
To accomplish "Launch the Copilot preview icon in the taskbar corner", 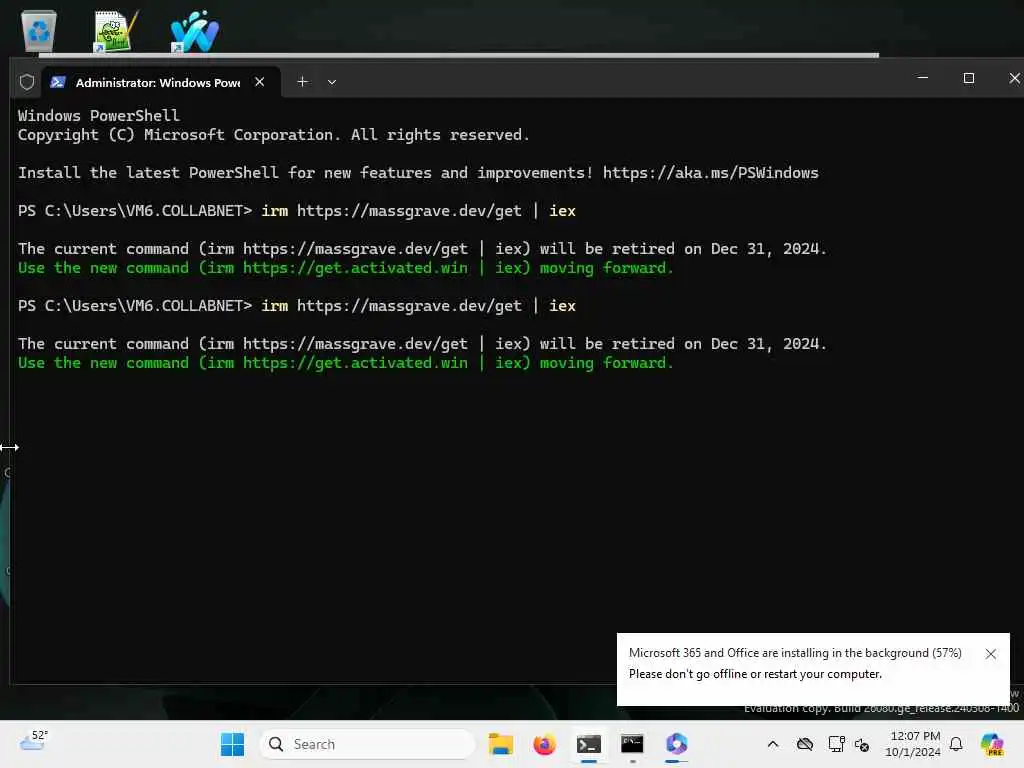I will 992,744.
